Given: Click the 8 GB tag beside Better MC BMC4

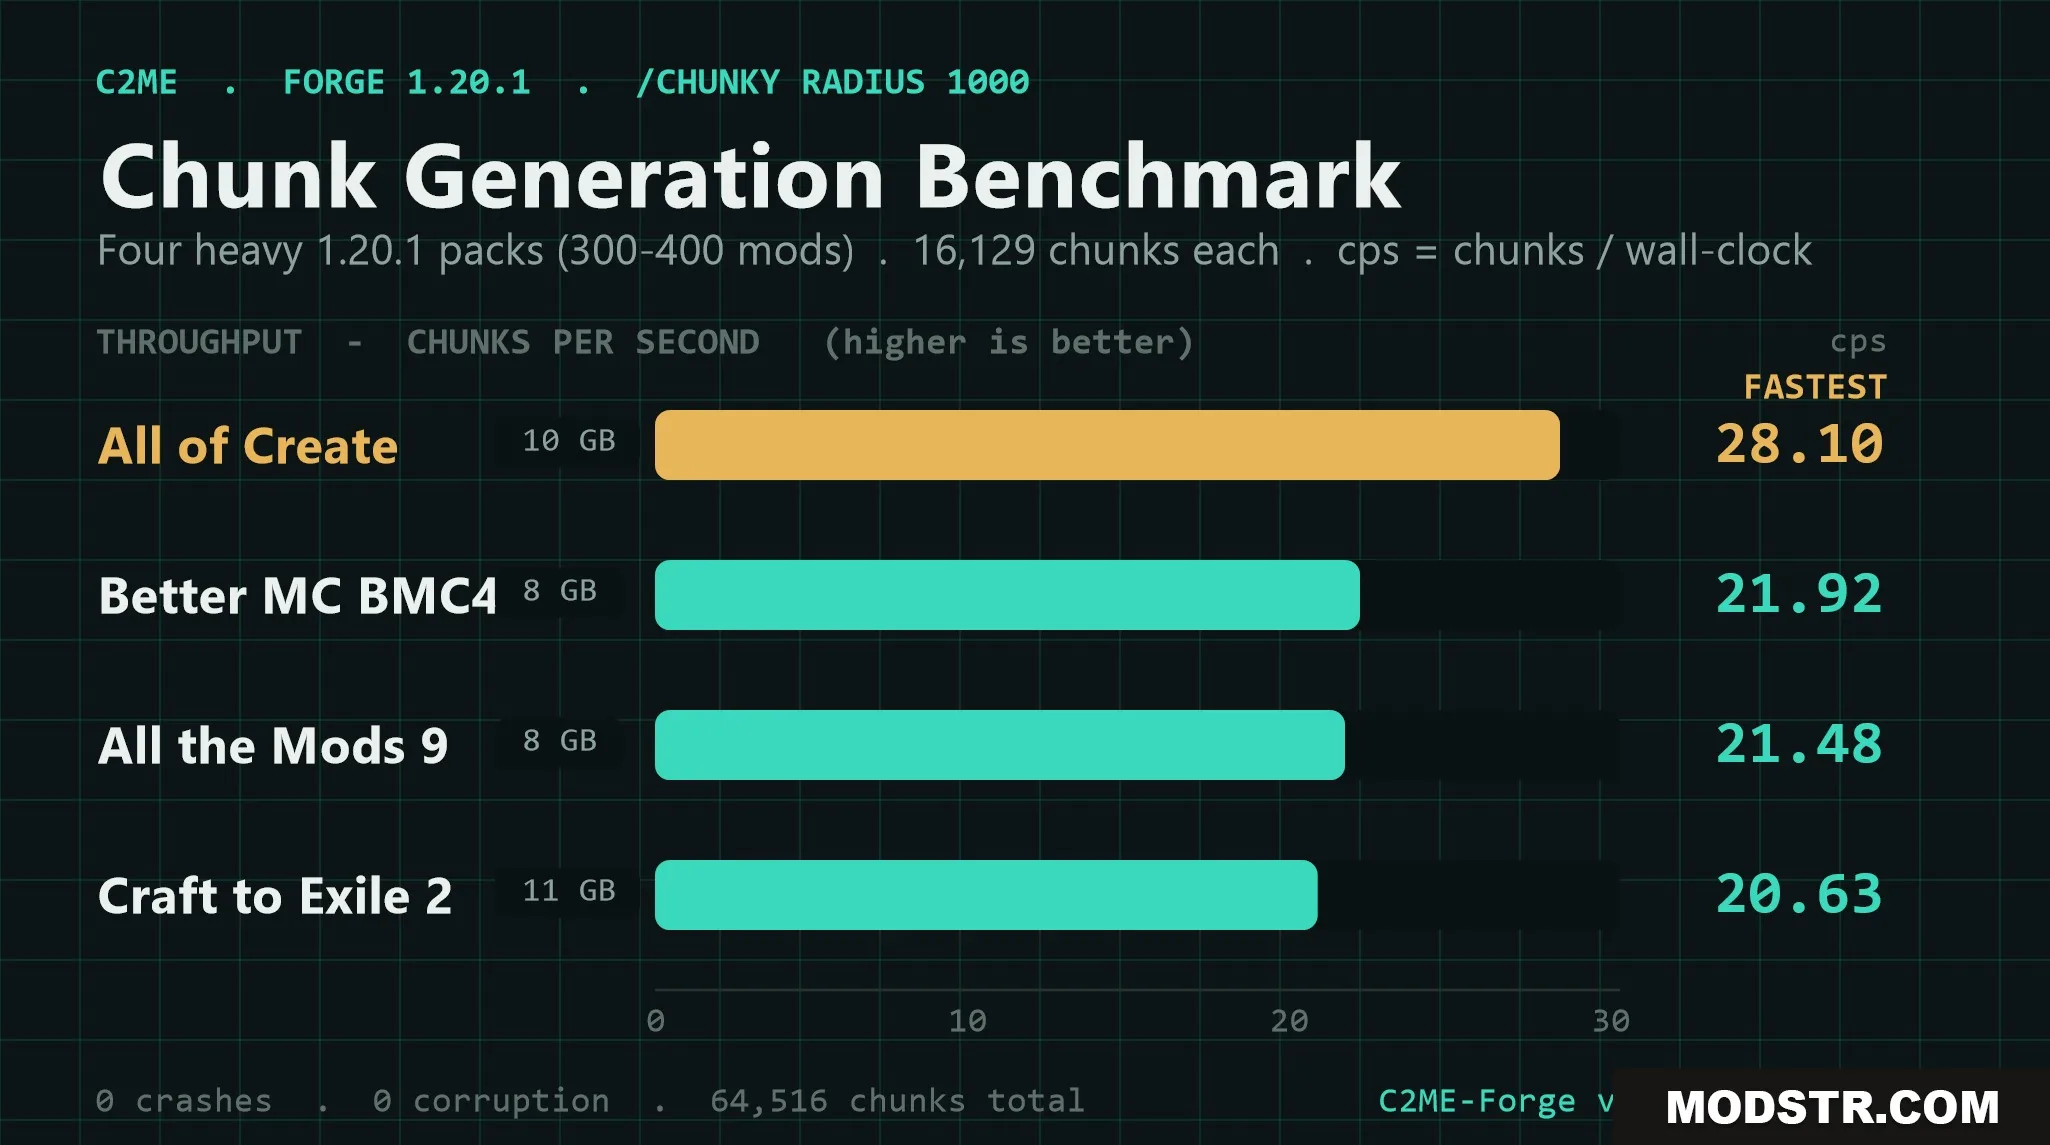Looking at the screenshot, I should (560, 591).
